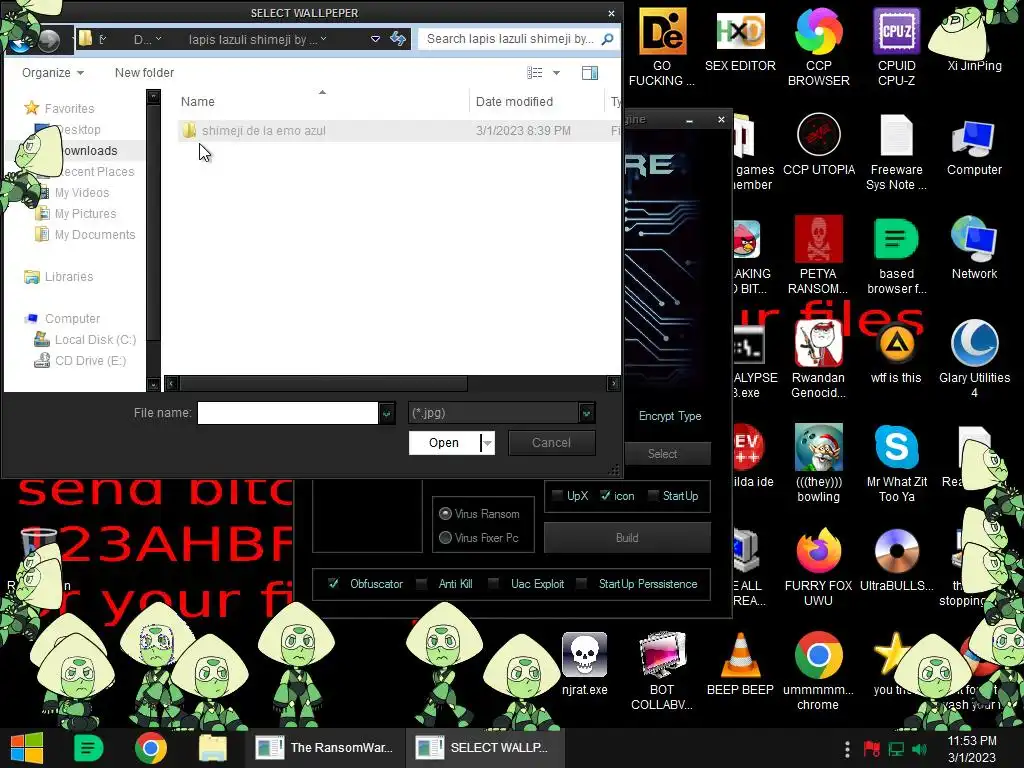Click the New folder button

tap(144, 72)
